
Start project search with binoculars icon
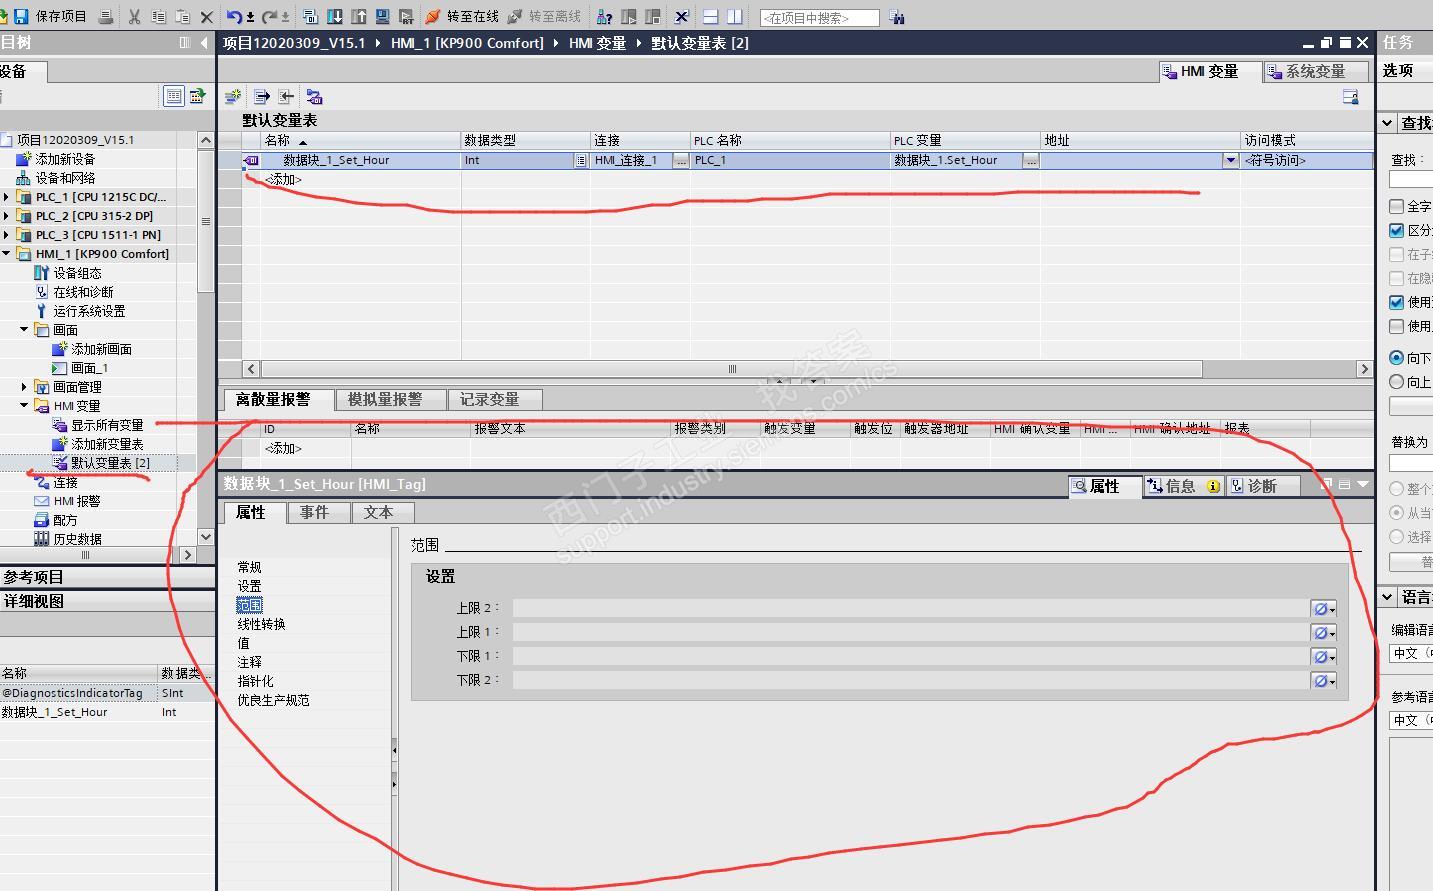click(896, 18)
